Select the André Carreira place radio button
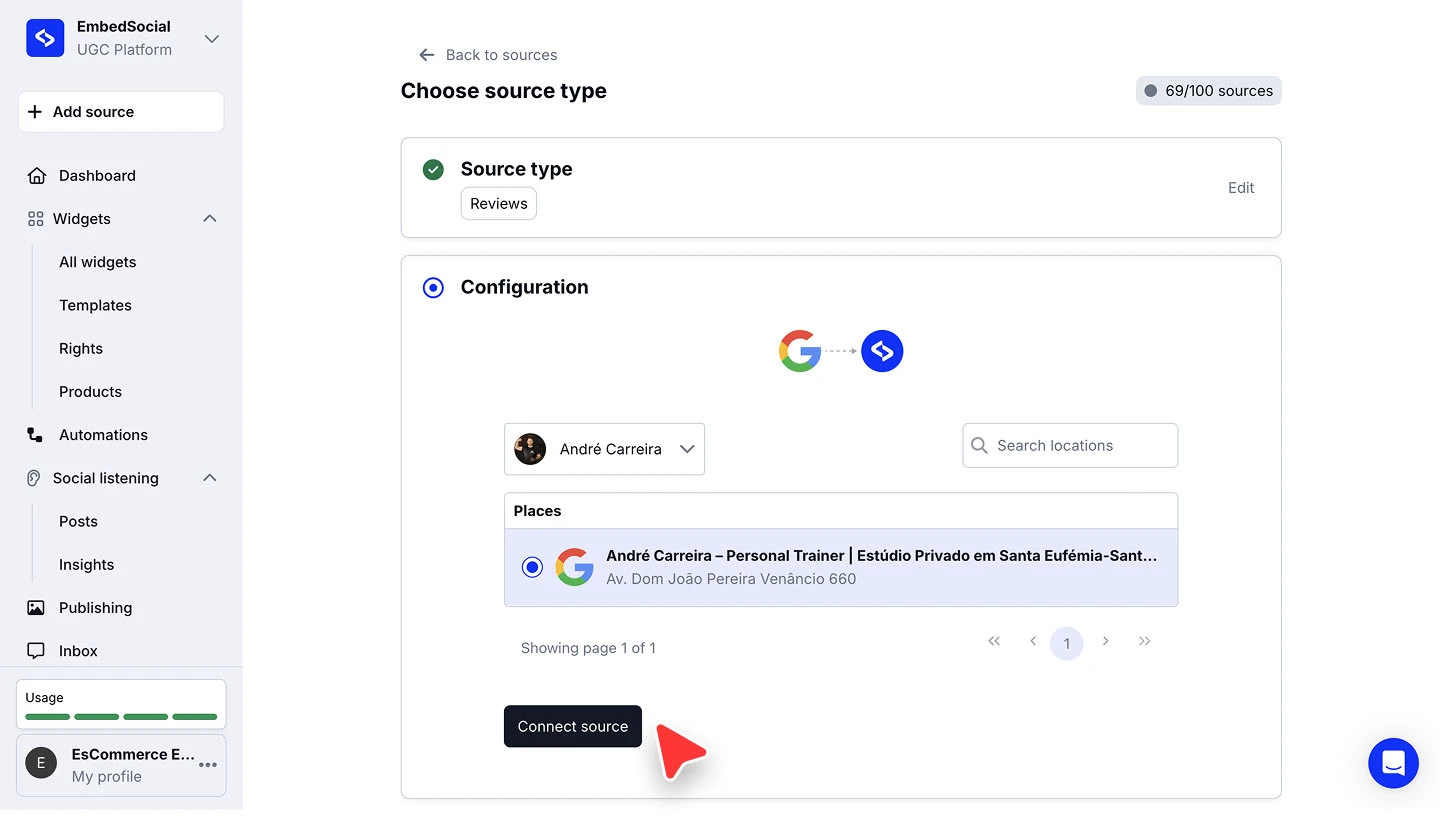Viewport: 1440px width, 824px height. tap(532, 567)
